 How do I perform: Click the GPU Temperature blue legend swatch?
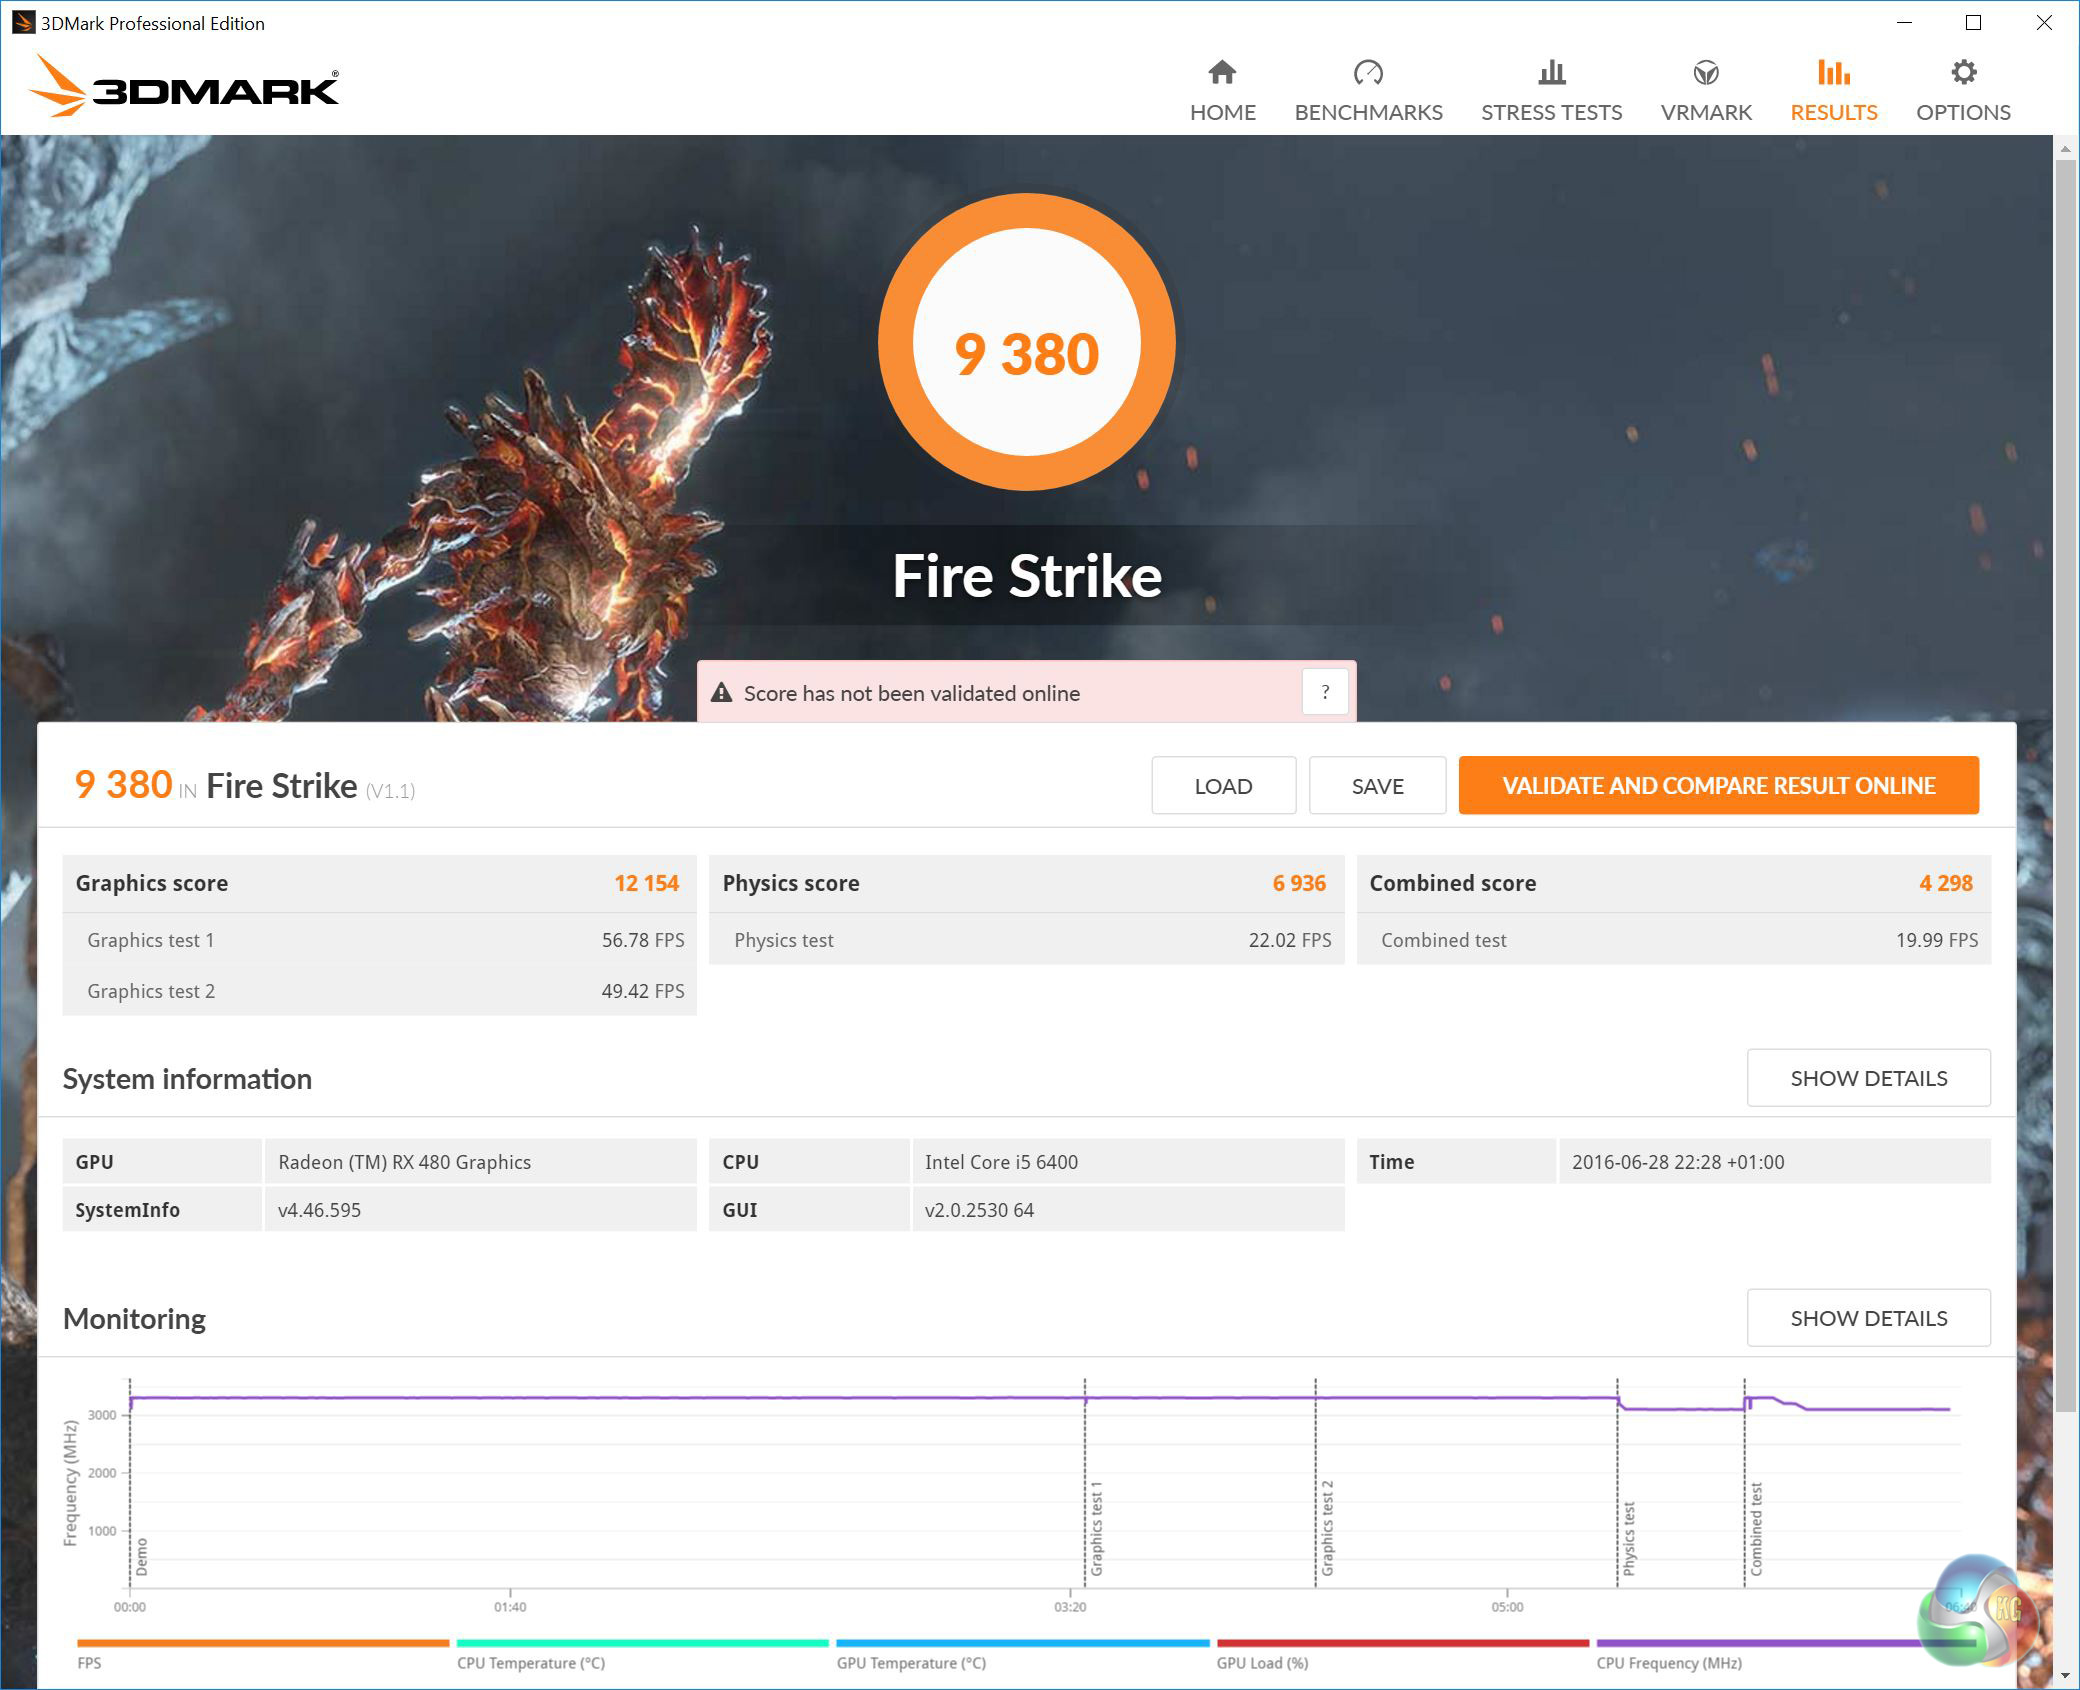(1022, 1643)
